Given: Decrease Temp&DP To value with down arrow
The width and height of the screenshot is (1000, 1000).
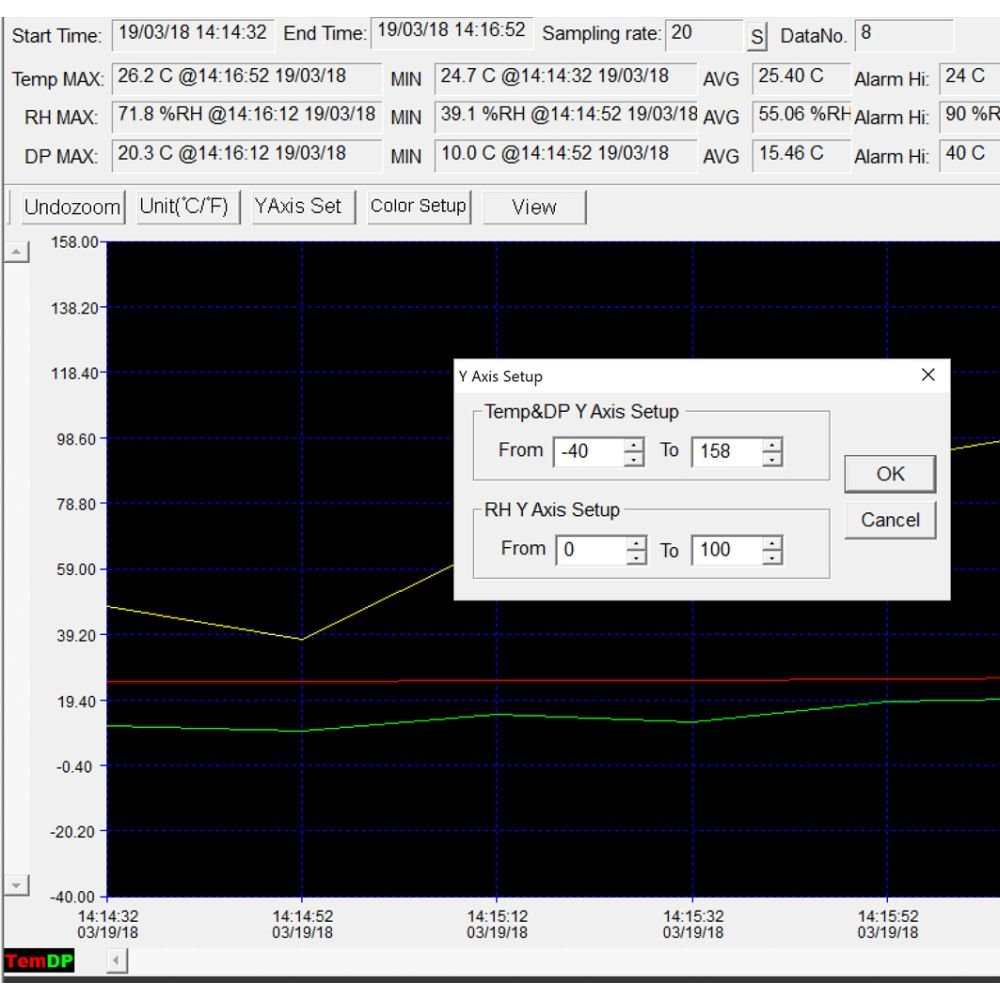Looking at the screenshot, I should [x=772, y=459].
